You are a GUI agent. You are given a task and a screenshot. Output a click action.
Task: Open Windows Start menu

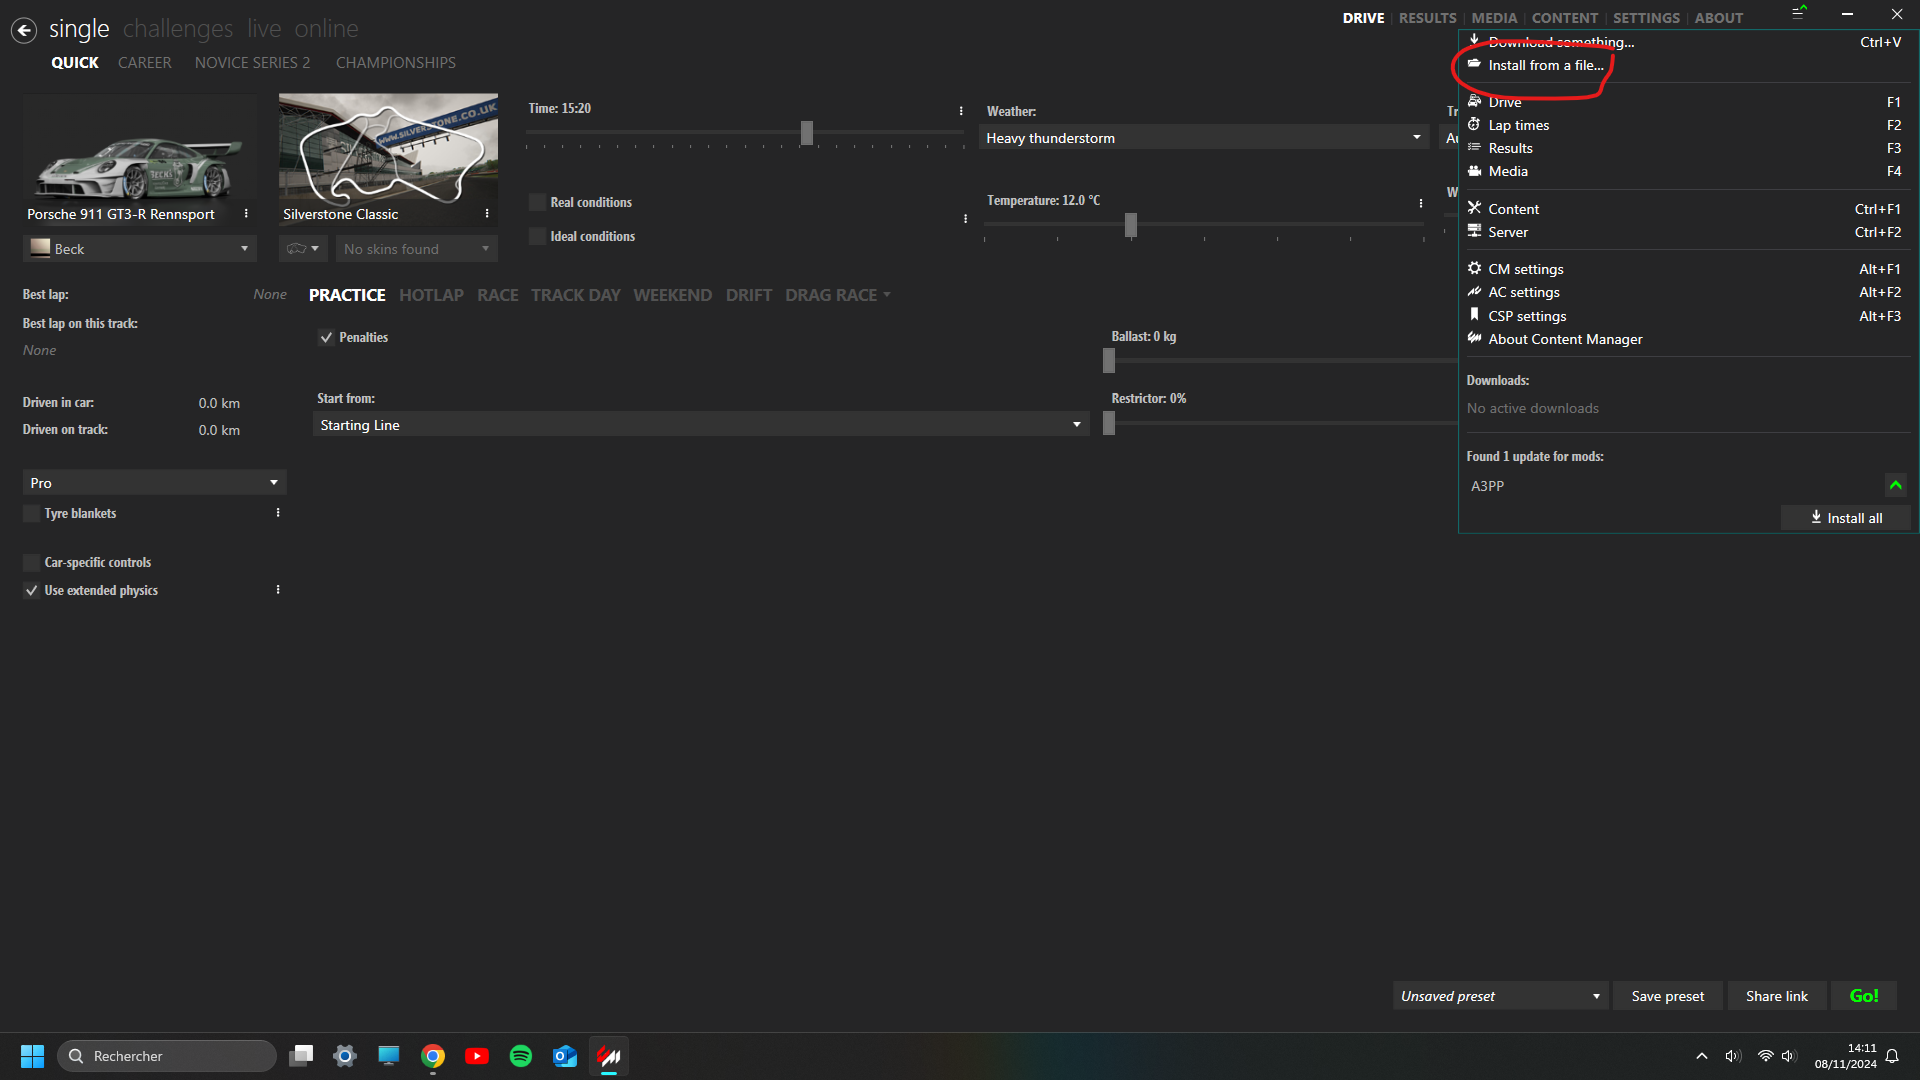(32, 1056)
